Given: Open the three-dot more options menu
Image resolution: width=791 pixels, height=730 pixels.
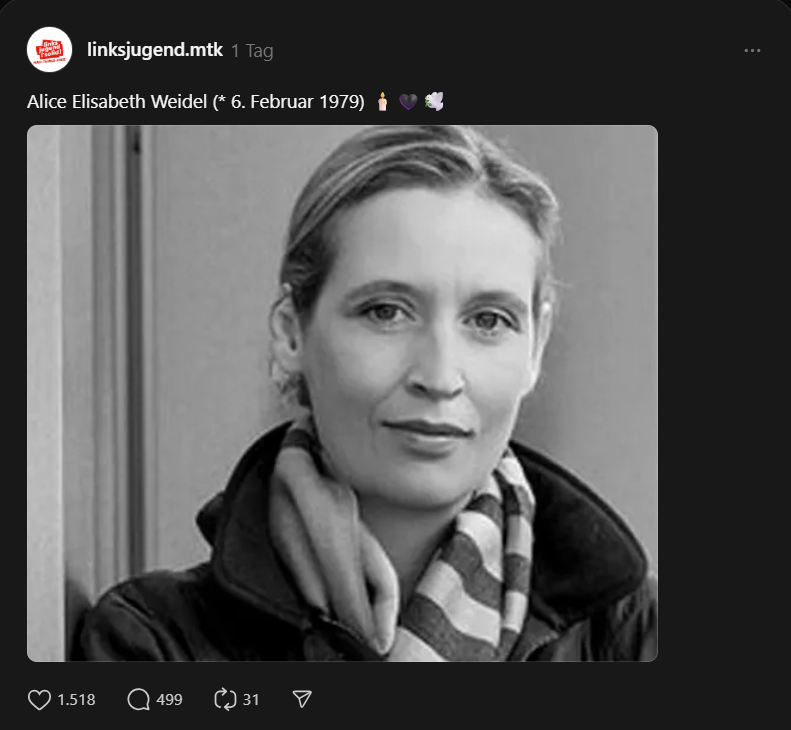Looking at the screenshot, I should point(752,50).
